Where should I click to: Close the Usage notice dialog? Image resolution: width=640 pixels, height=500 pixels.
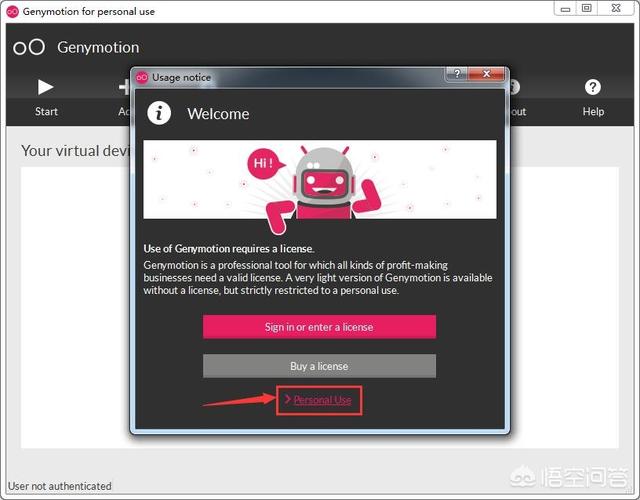(x=486, y=74)
